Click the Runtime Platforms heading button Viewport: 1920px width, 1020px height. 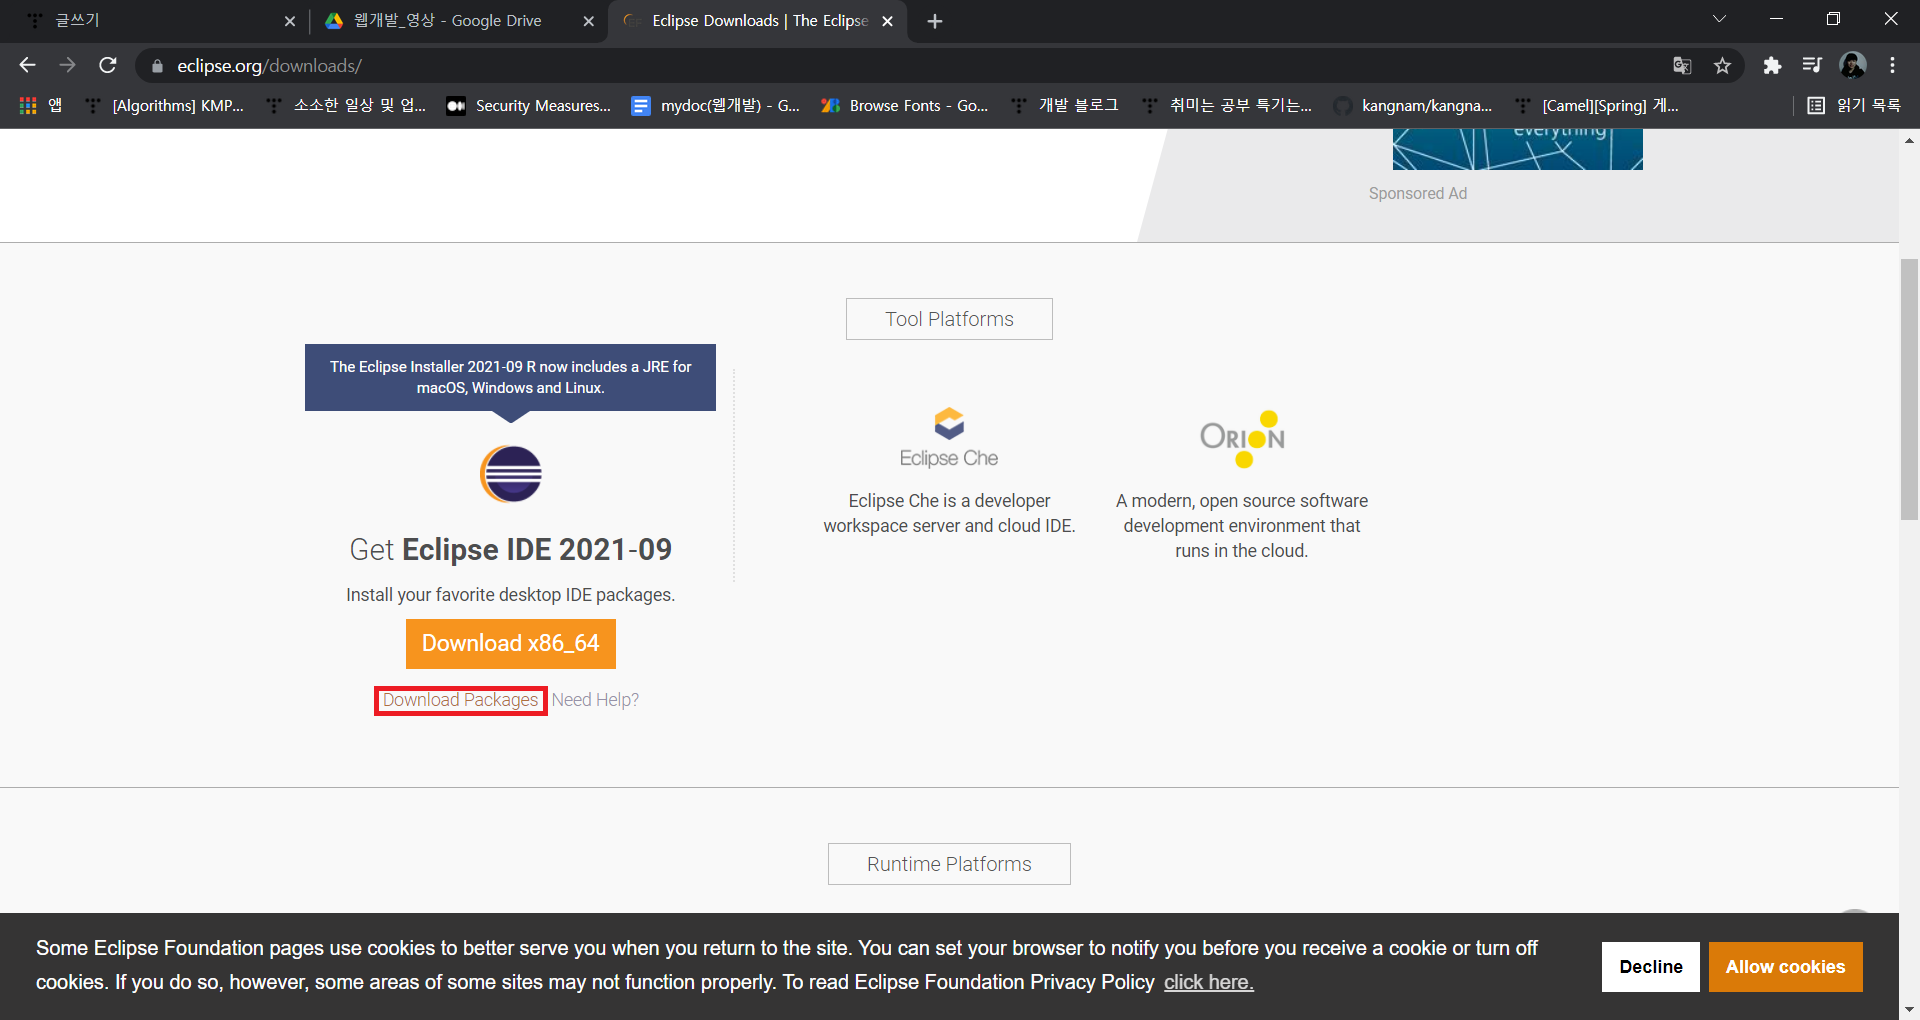pos(949,864)
